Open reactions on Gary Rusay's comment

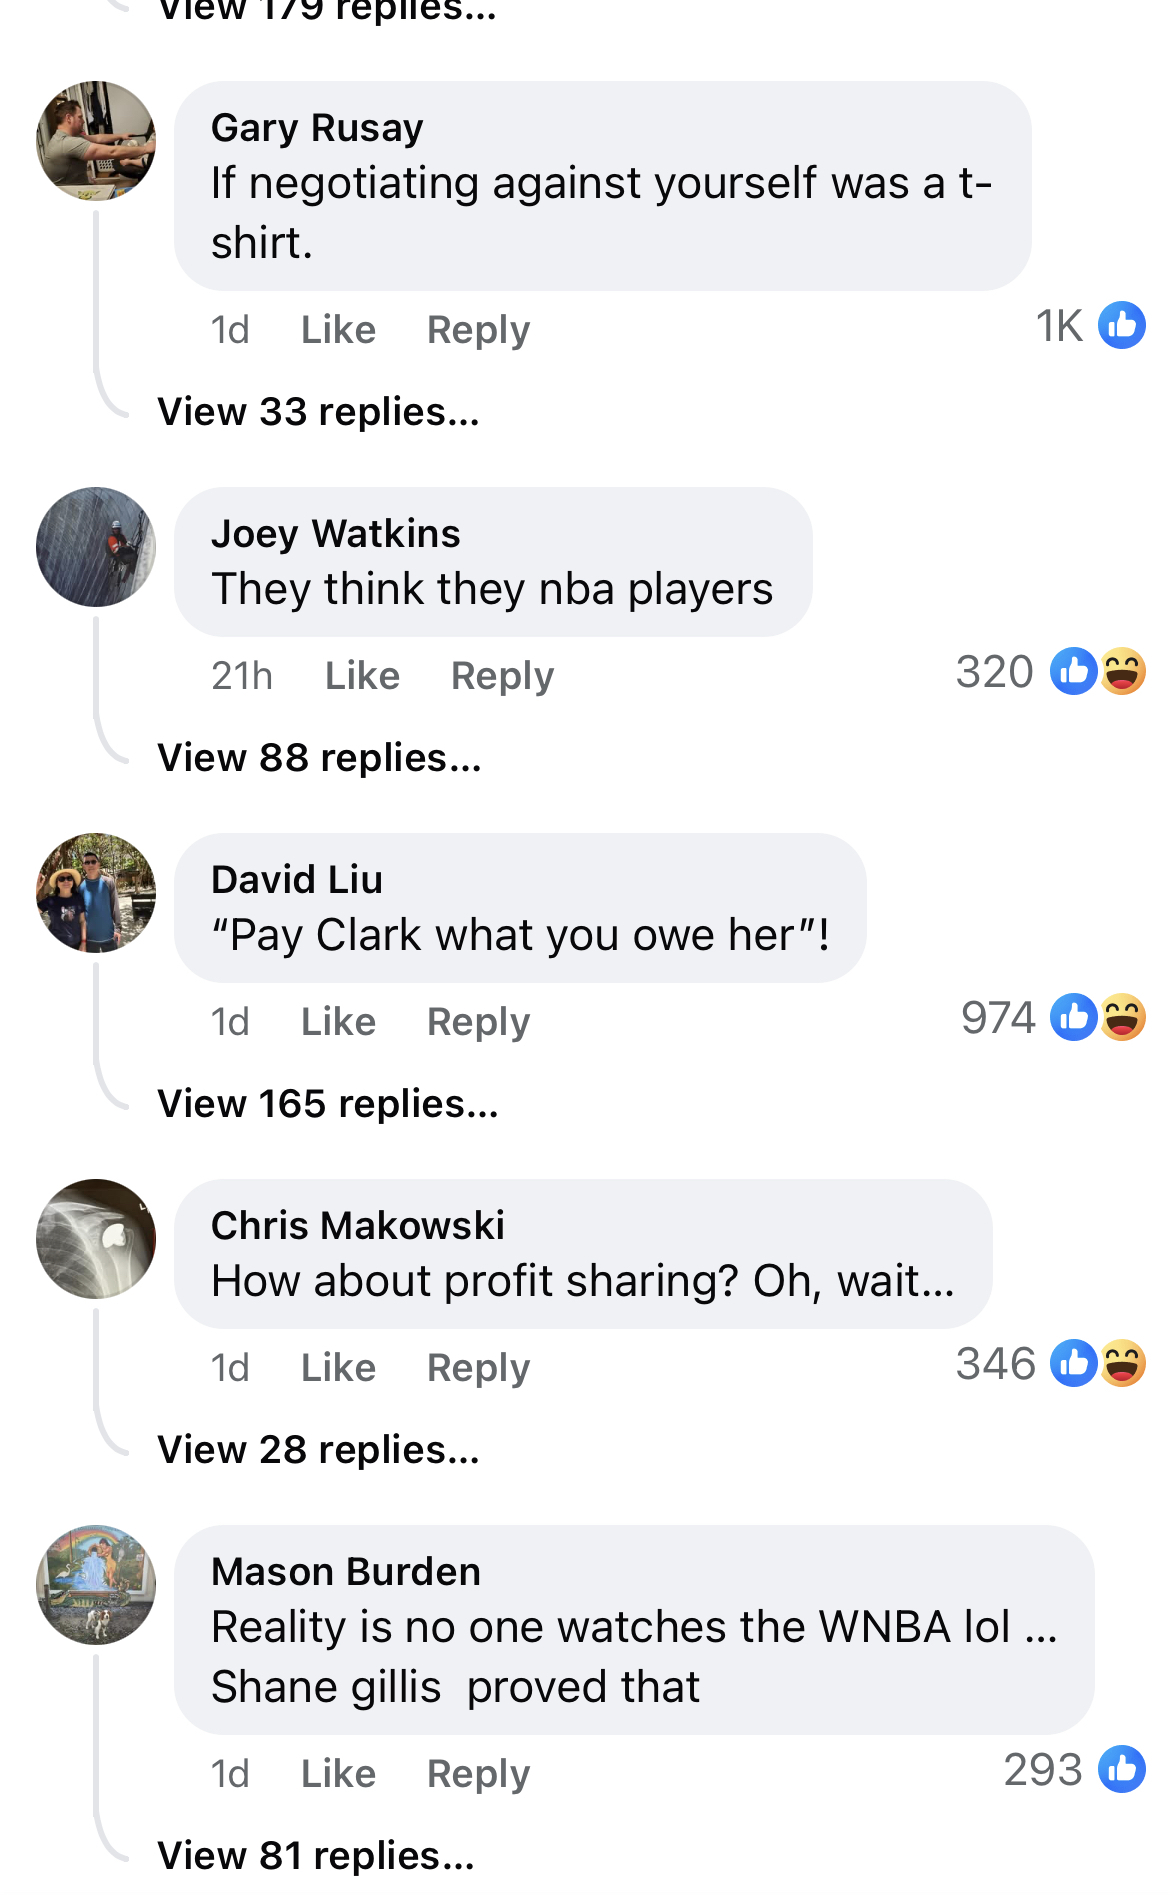point(1090,326)
